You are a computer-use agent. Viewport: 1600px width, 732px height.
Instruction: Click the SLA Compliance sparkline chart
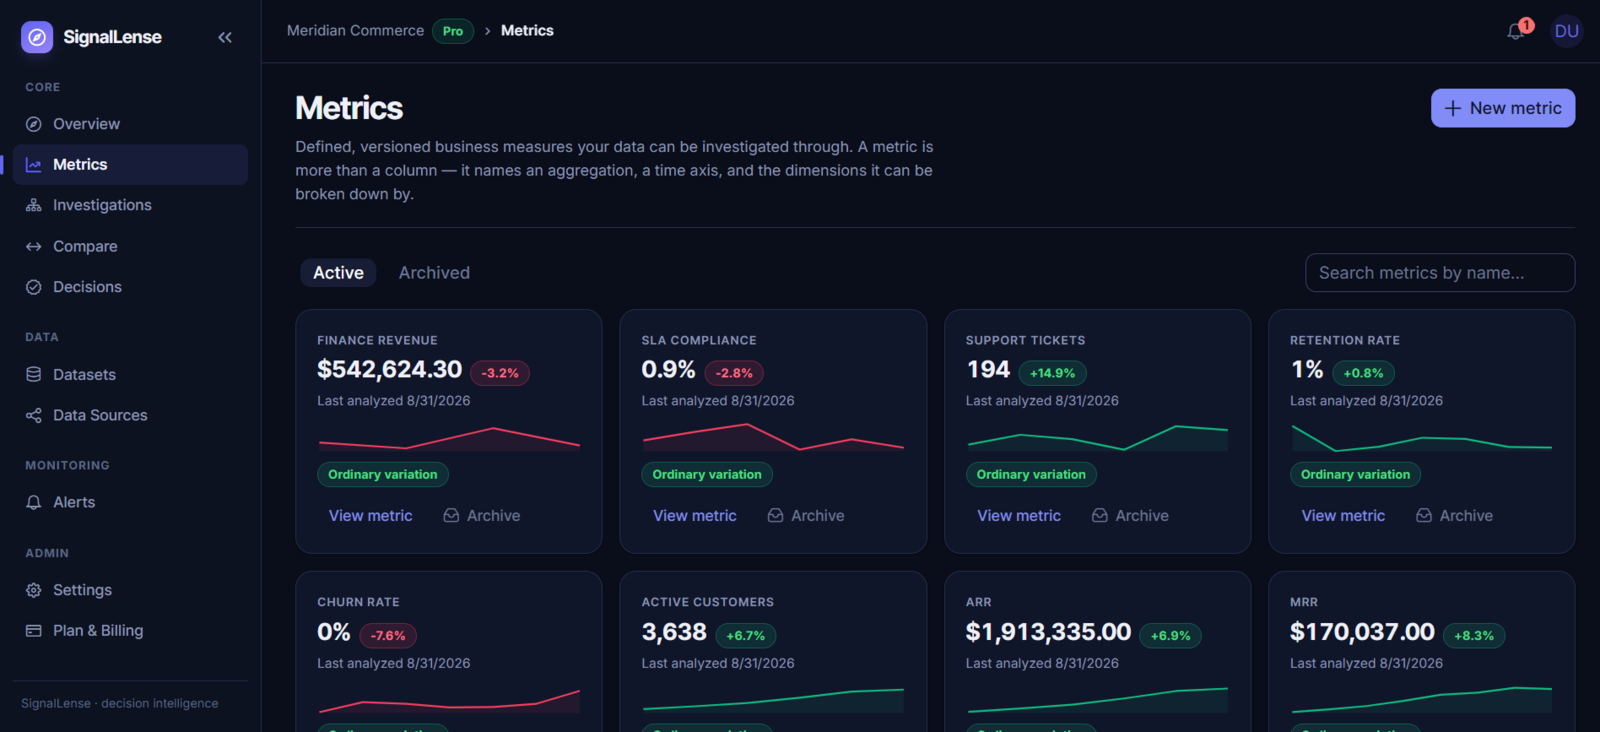pos(773,437)
